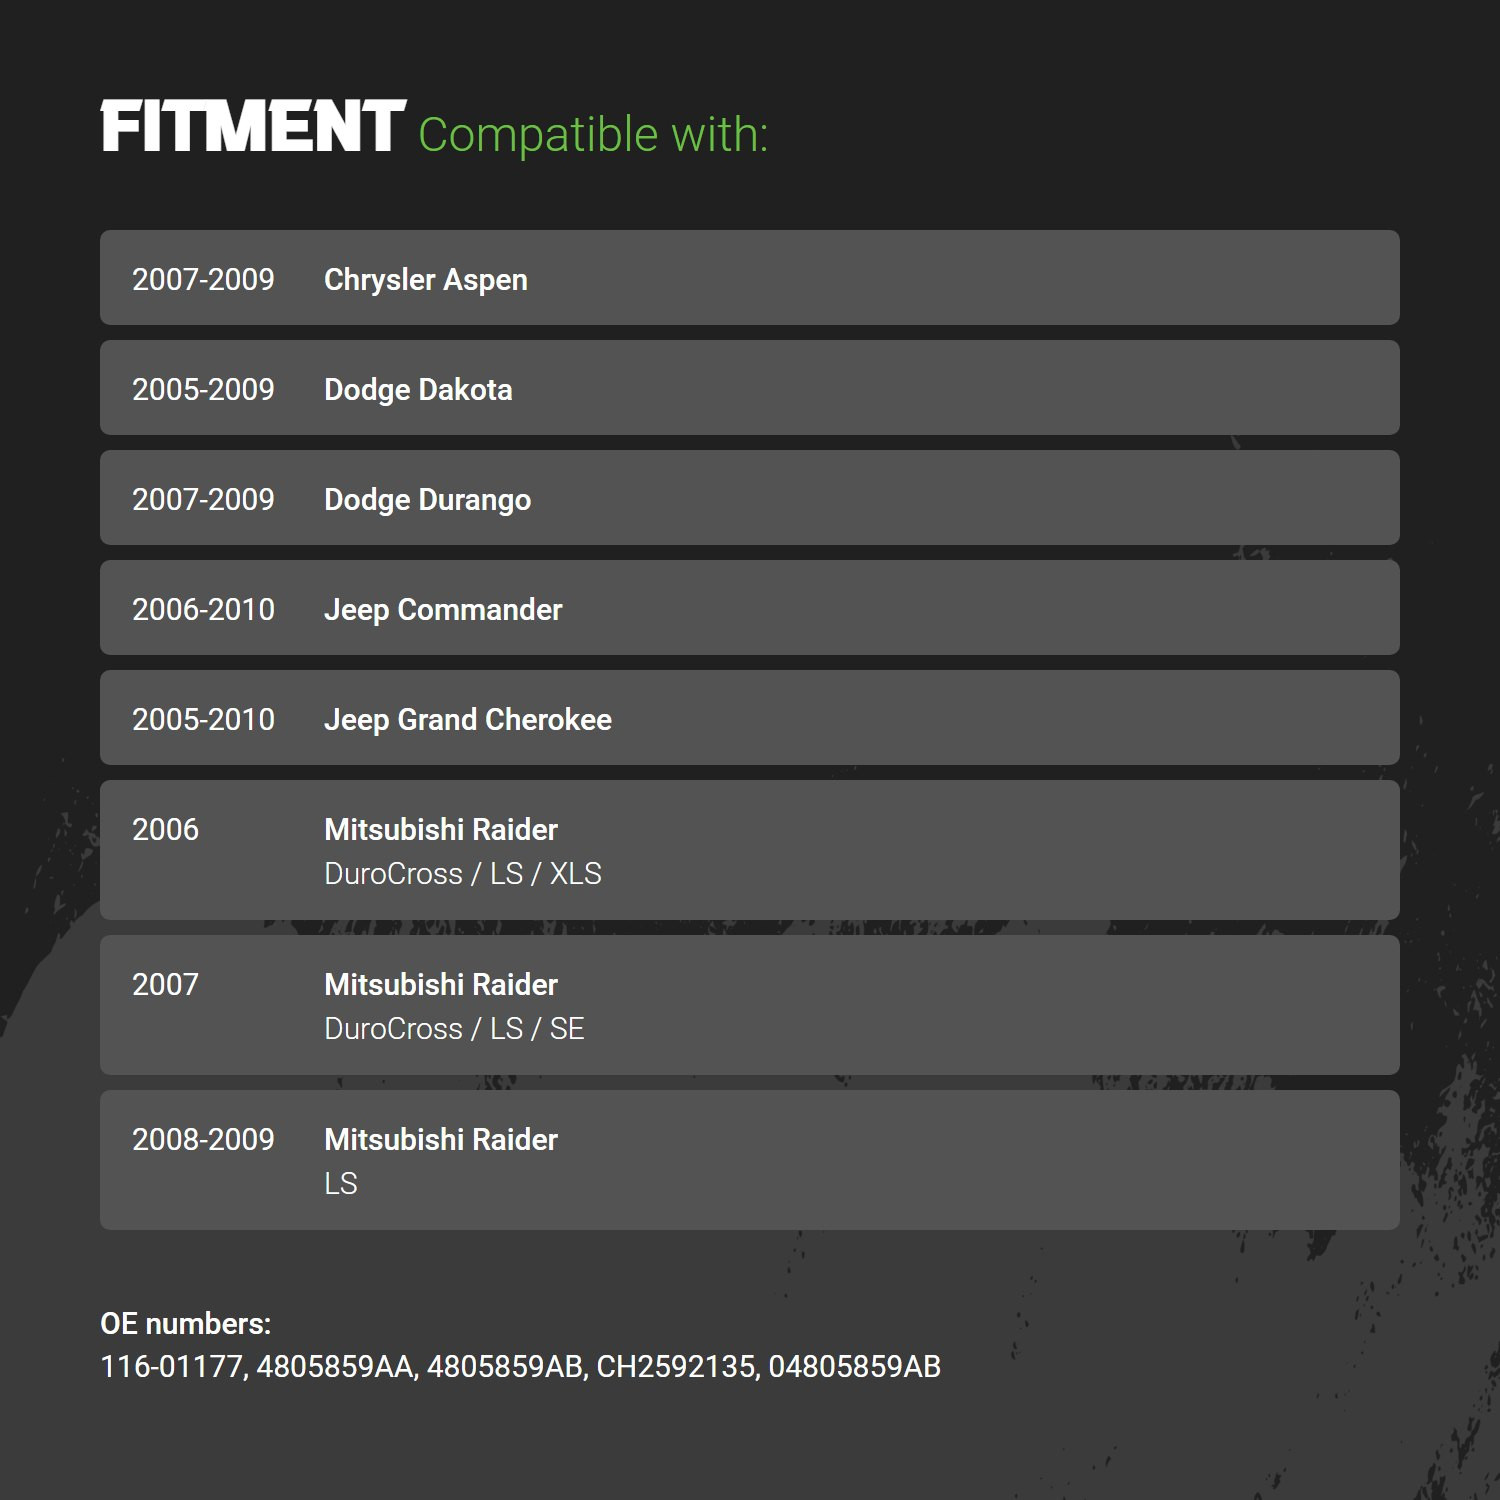Select the 2007-2009 Chrysler Aspen row

pyautogui.click(x=750, y=278)
